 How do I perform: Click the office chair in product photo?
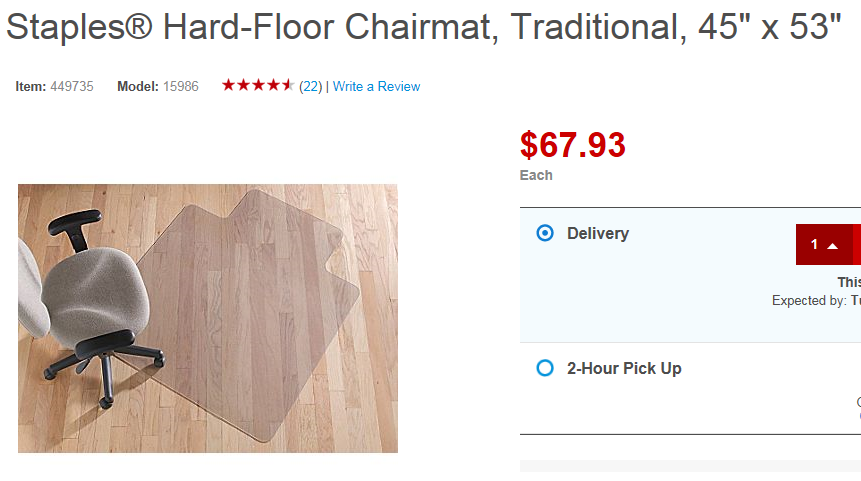[85, 290]
